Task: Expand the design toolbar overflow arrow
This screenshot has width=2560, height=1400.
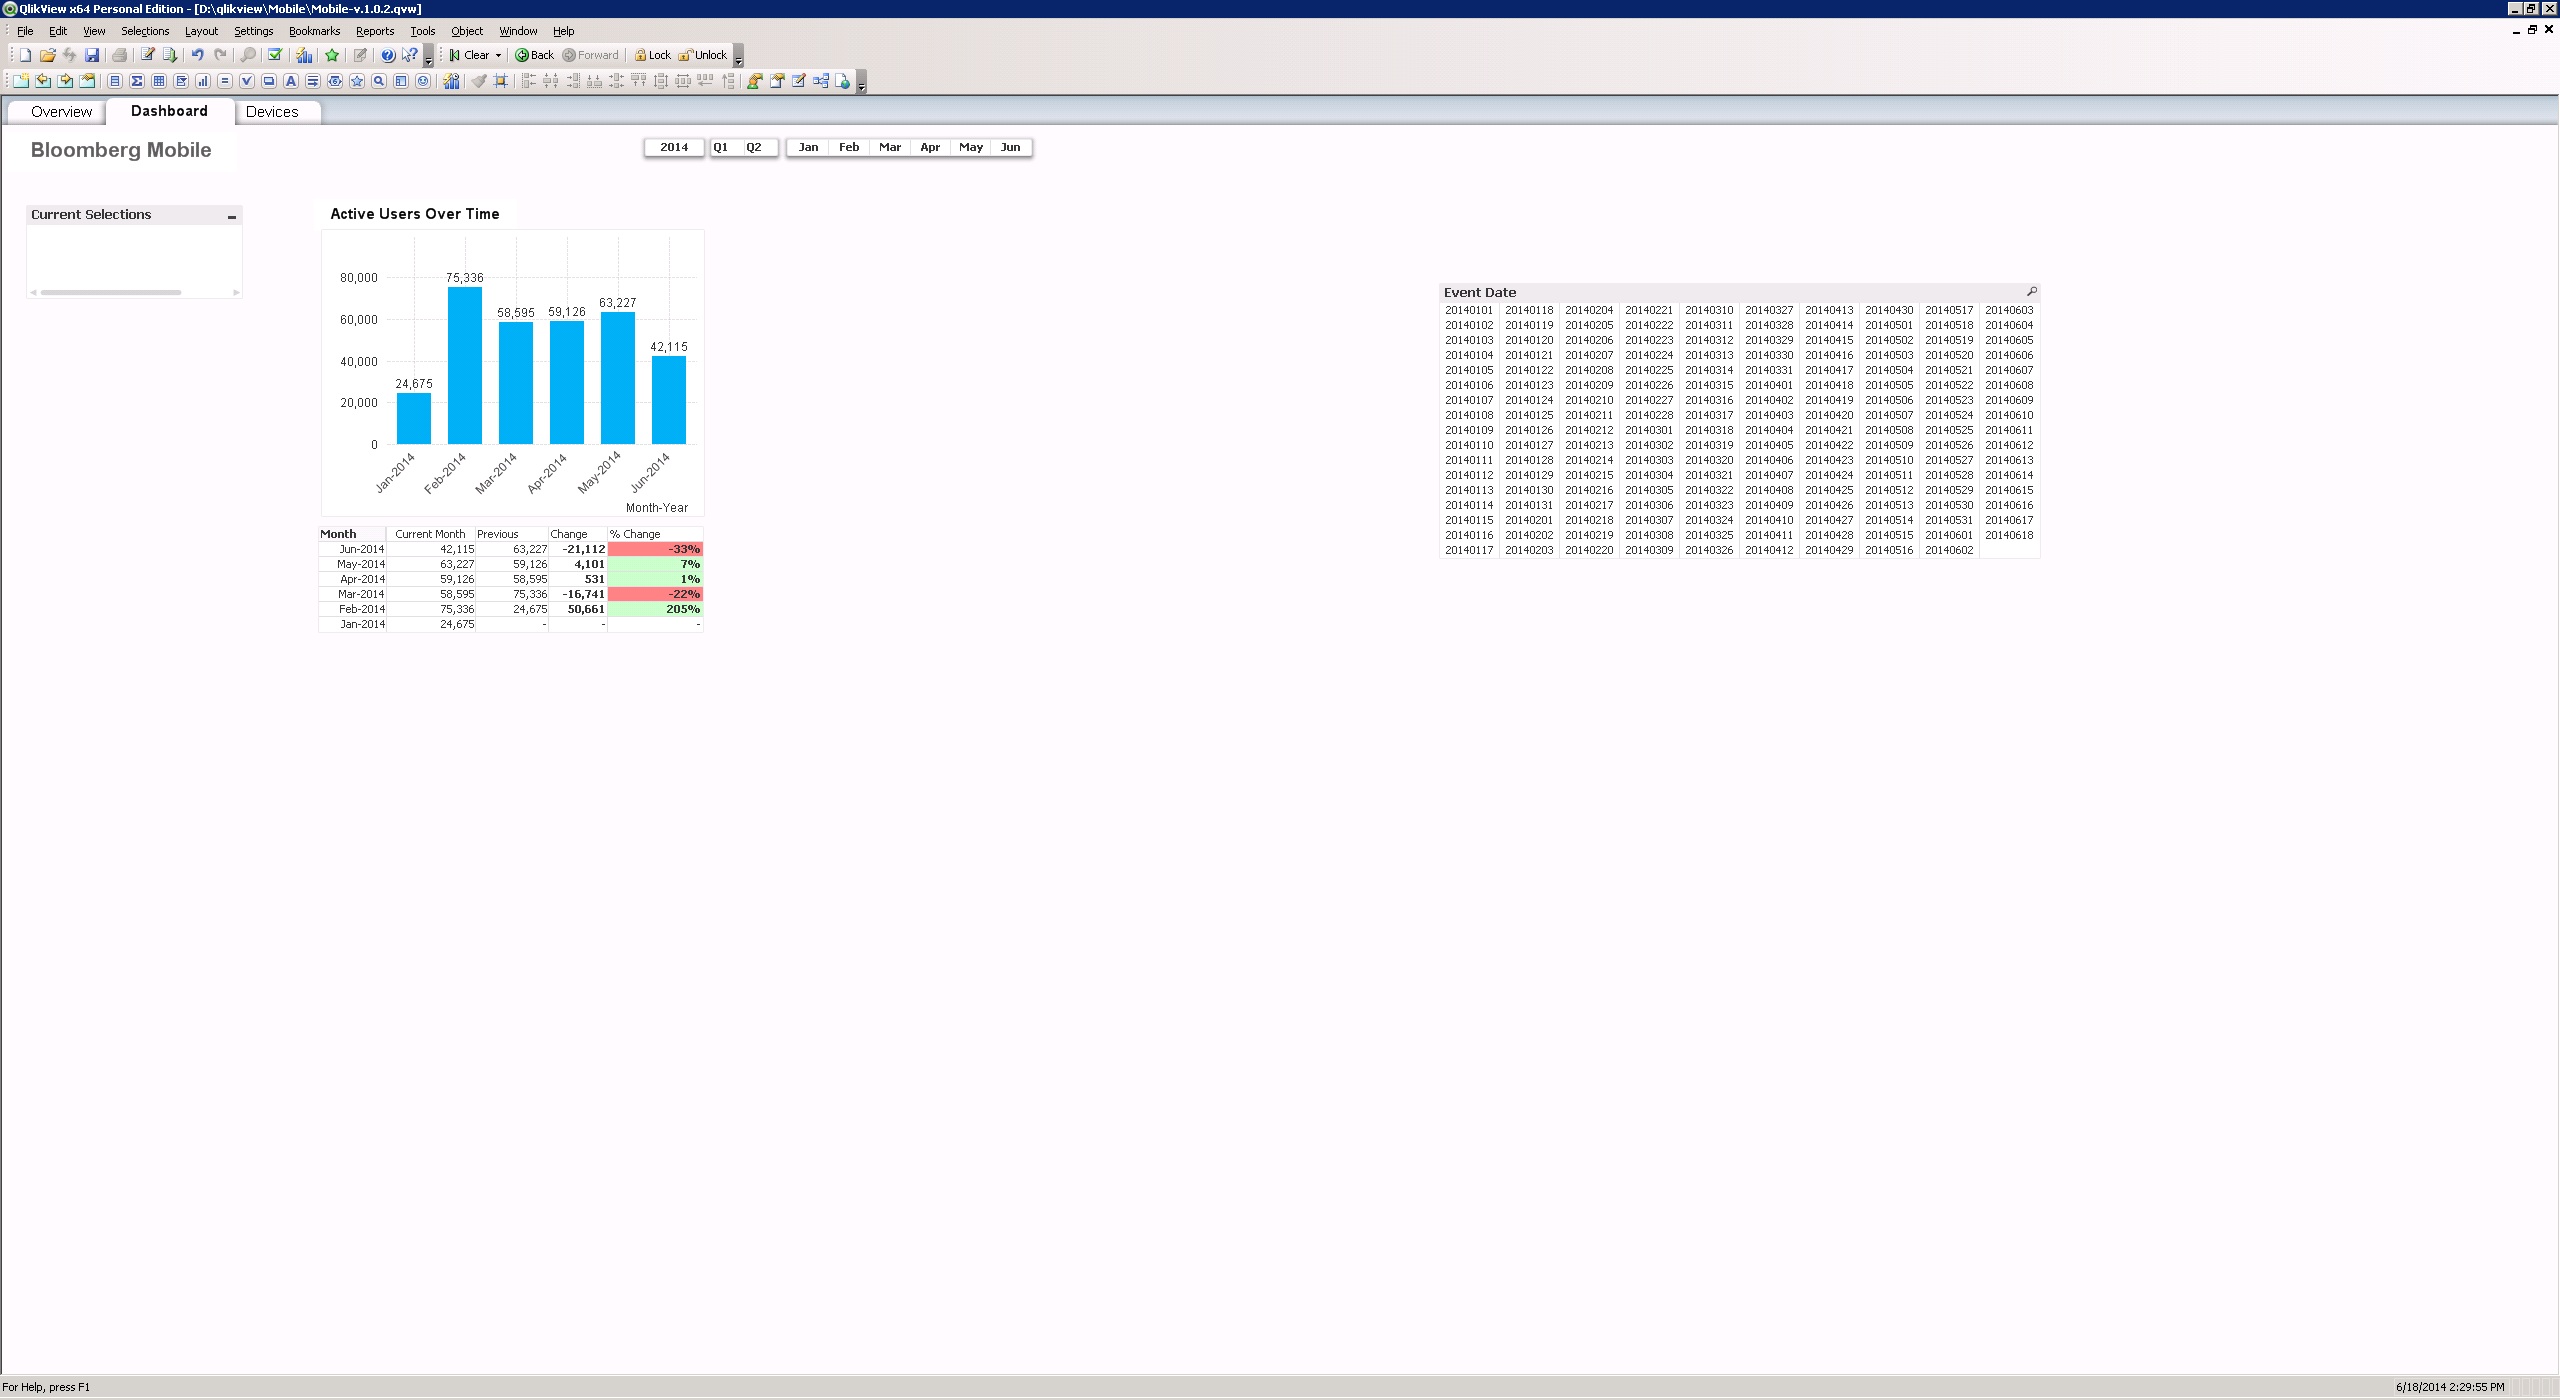Action: pyautogui.click(x=861, y=84)
